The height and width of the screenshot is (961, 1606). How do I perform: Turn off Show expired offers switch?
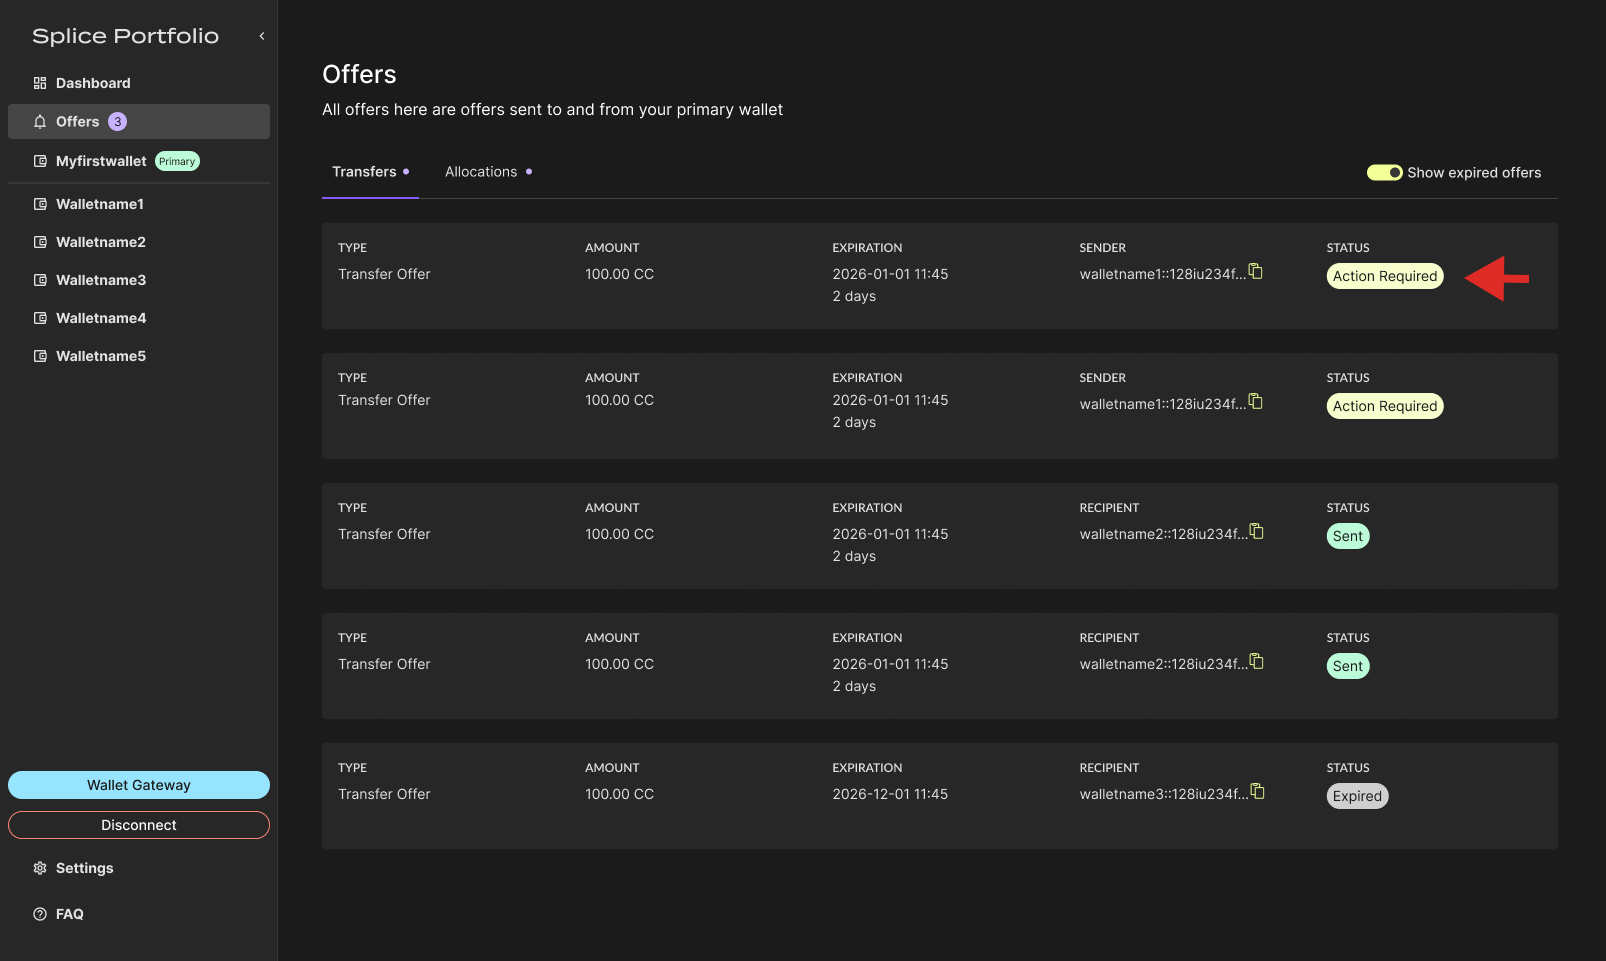point(1385,173)
